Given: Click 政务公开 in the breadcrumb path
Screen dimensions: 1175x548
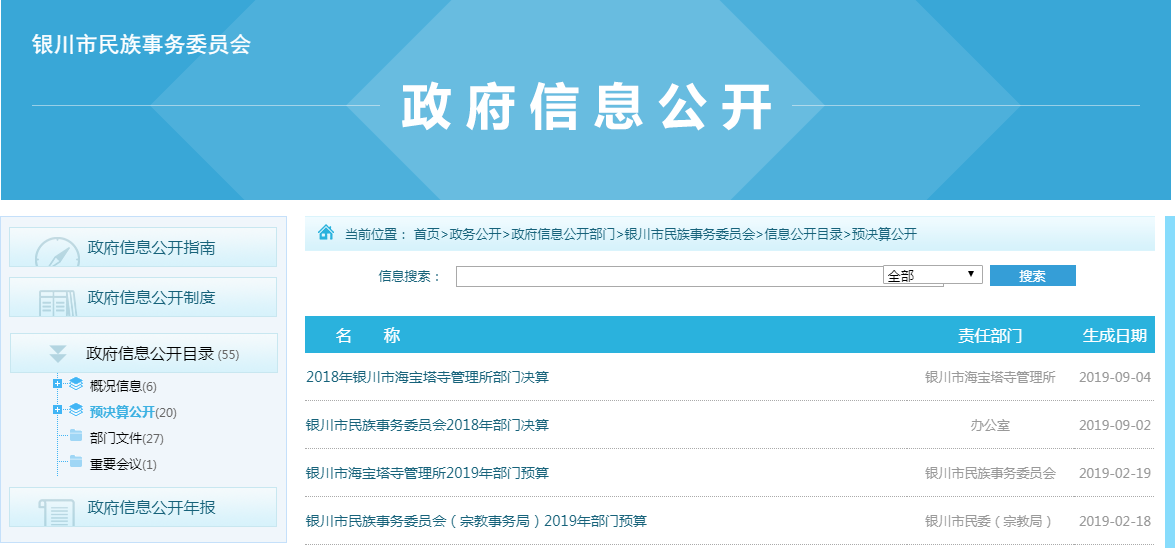Looking at the screenshot, I should [x=475, y=234].
